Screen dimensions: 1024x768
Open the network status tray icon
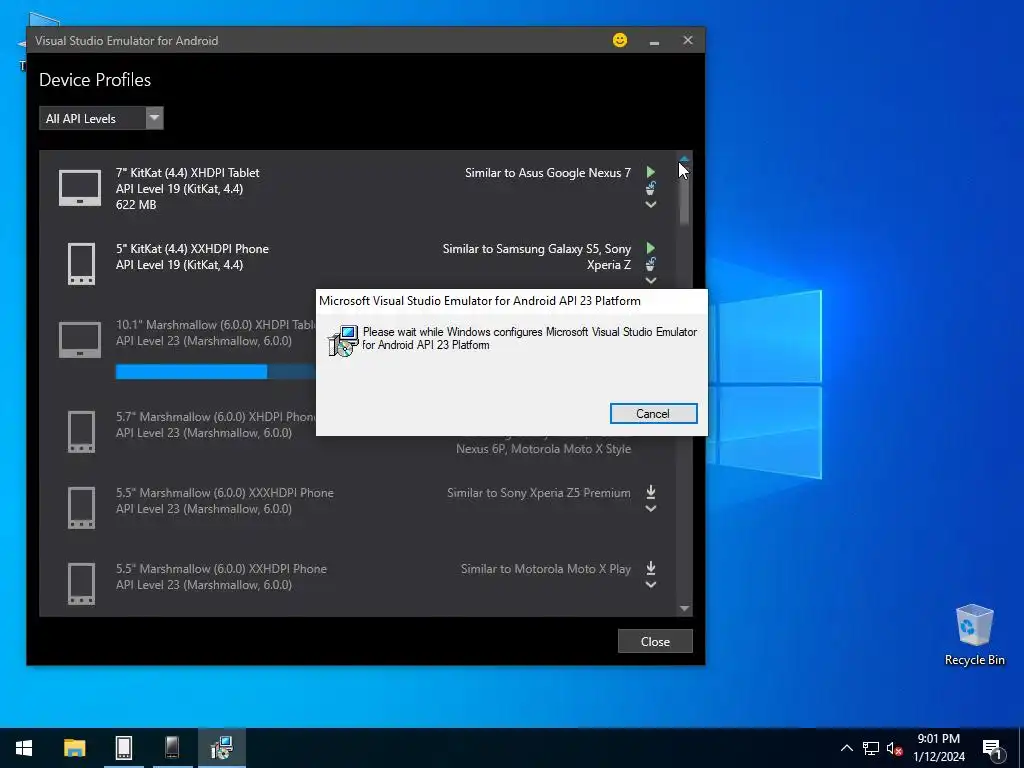coord(871,748)
